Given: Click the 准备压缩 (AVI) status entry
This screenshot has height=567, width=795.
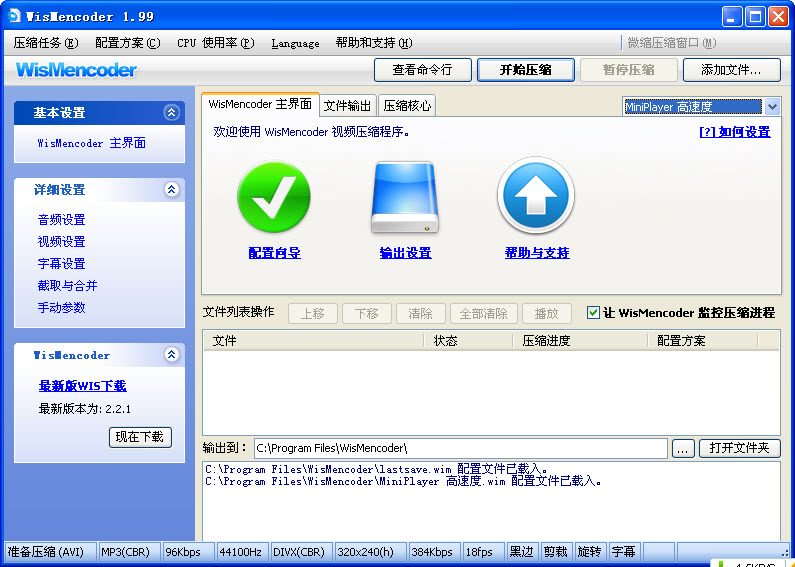Looking at the screenshot, I should click(x=51, y=552).
